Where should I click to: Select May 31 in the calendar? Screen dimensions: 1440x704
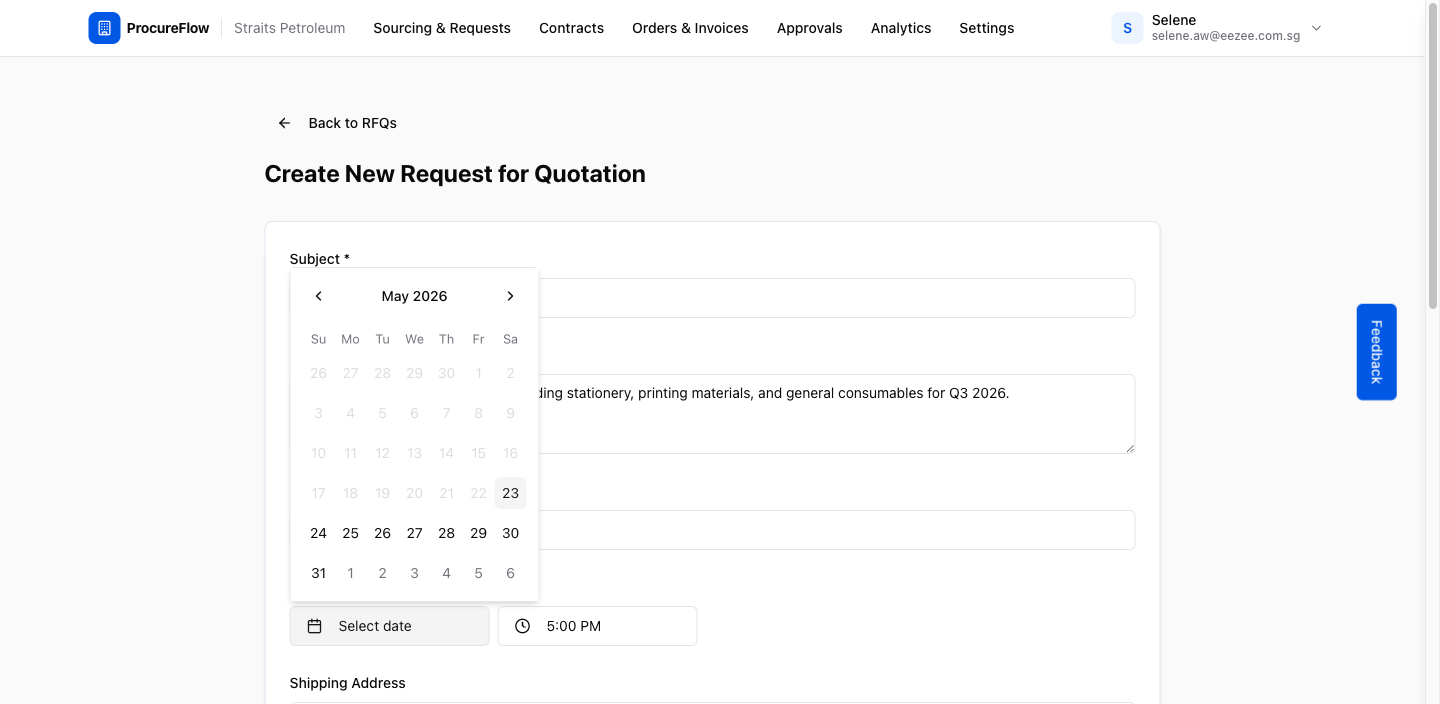[x=318, y=573]
